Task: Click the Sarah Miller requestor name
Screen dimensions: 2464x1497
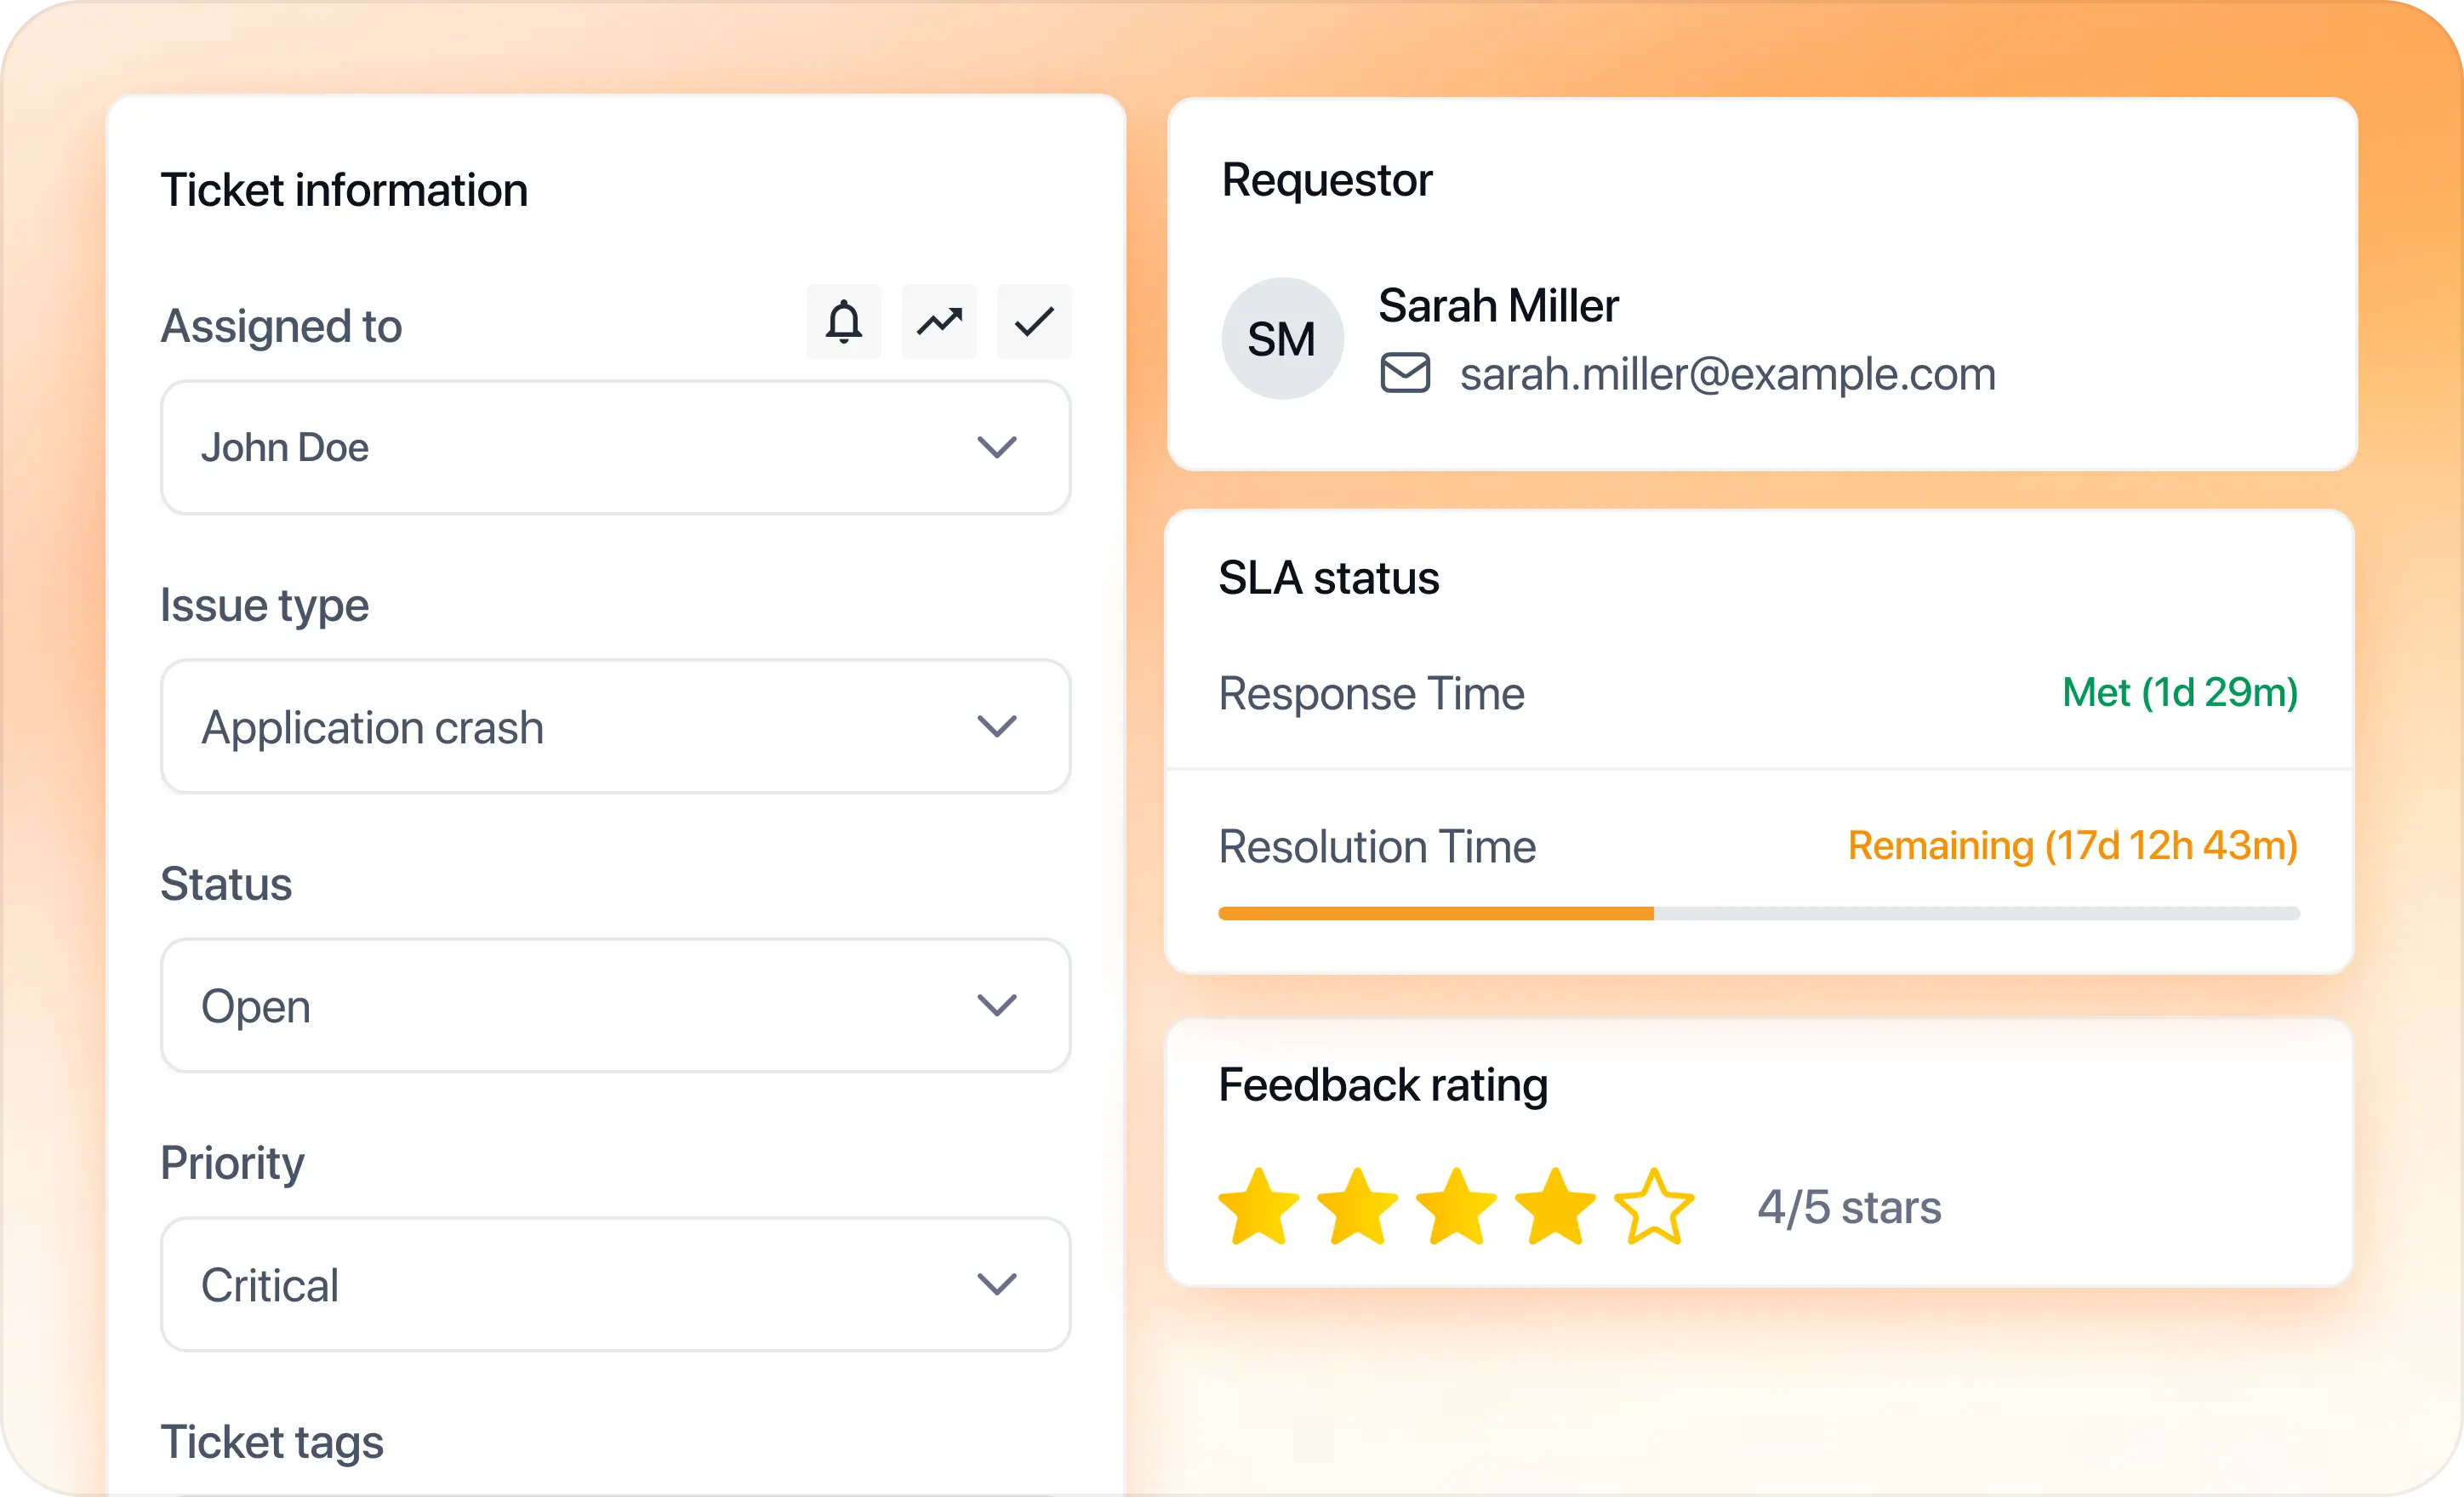Action: coord(1498,305)
